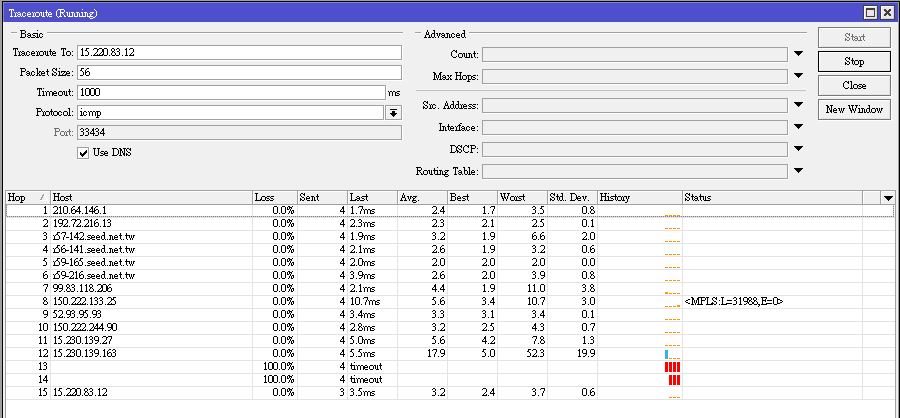
Task: Expand the DSCP option arrow
Action: (x=798, y=150)
